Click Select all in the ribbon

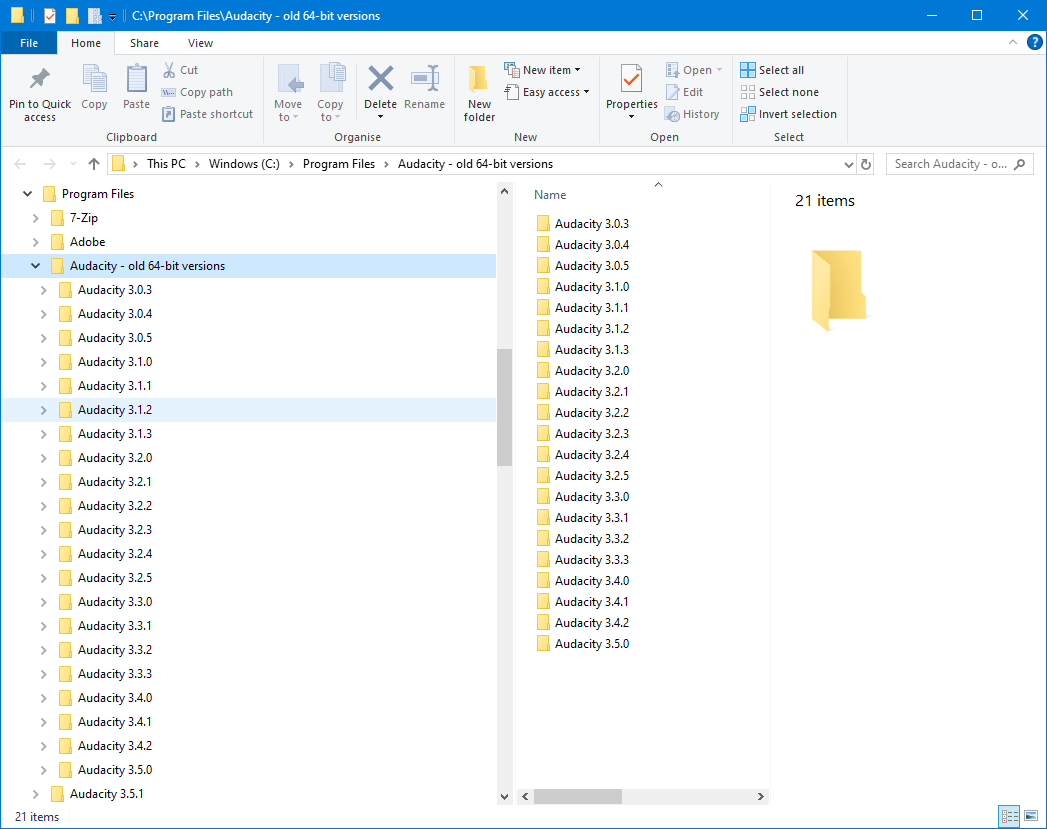click(771, 70)
